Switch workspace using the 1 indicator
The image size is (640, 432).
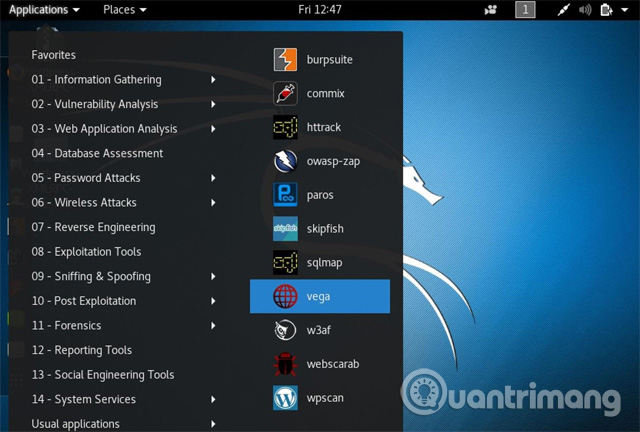tap(525, 10)
